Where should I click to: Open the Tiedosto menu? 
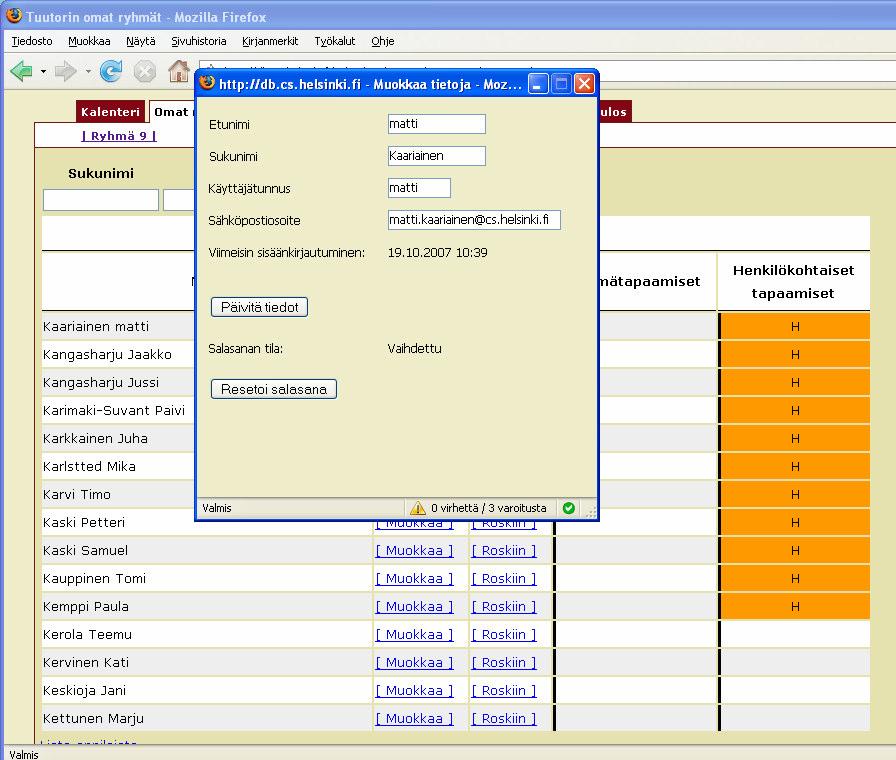(x=32, y=41)
